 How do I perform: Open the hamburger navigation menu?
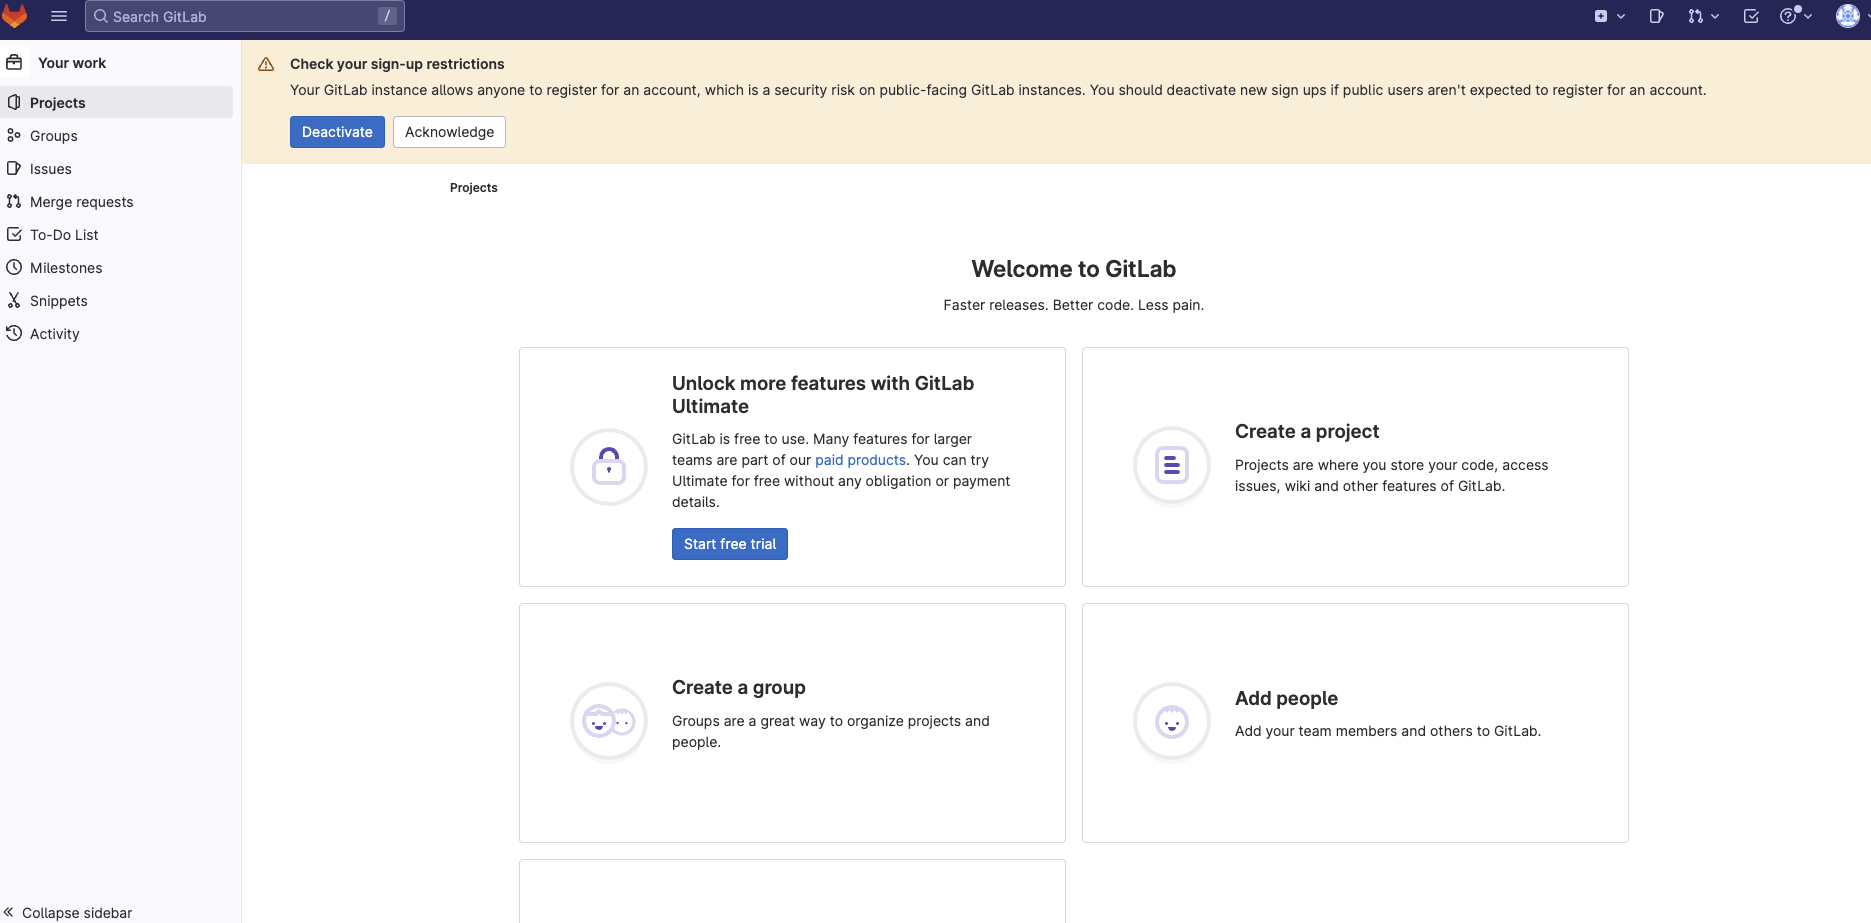pos(59,15)
